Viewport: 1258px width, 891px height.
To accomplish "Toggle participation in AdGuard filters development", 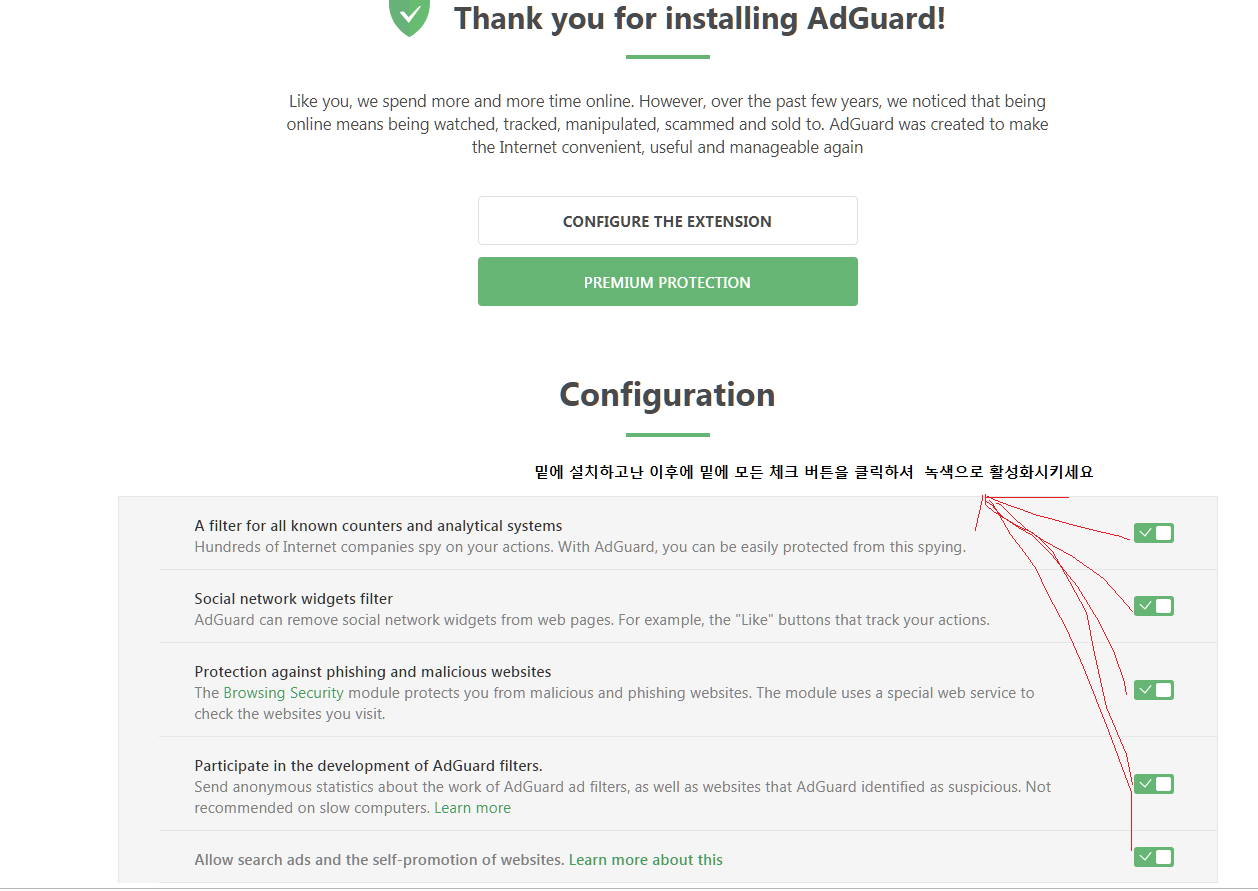I will point(1153,784).
